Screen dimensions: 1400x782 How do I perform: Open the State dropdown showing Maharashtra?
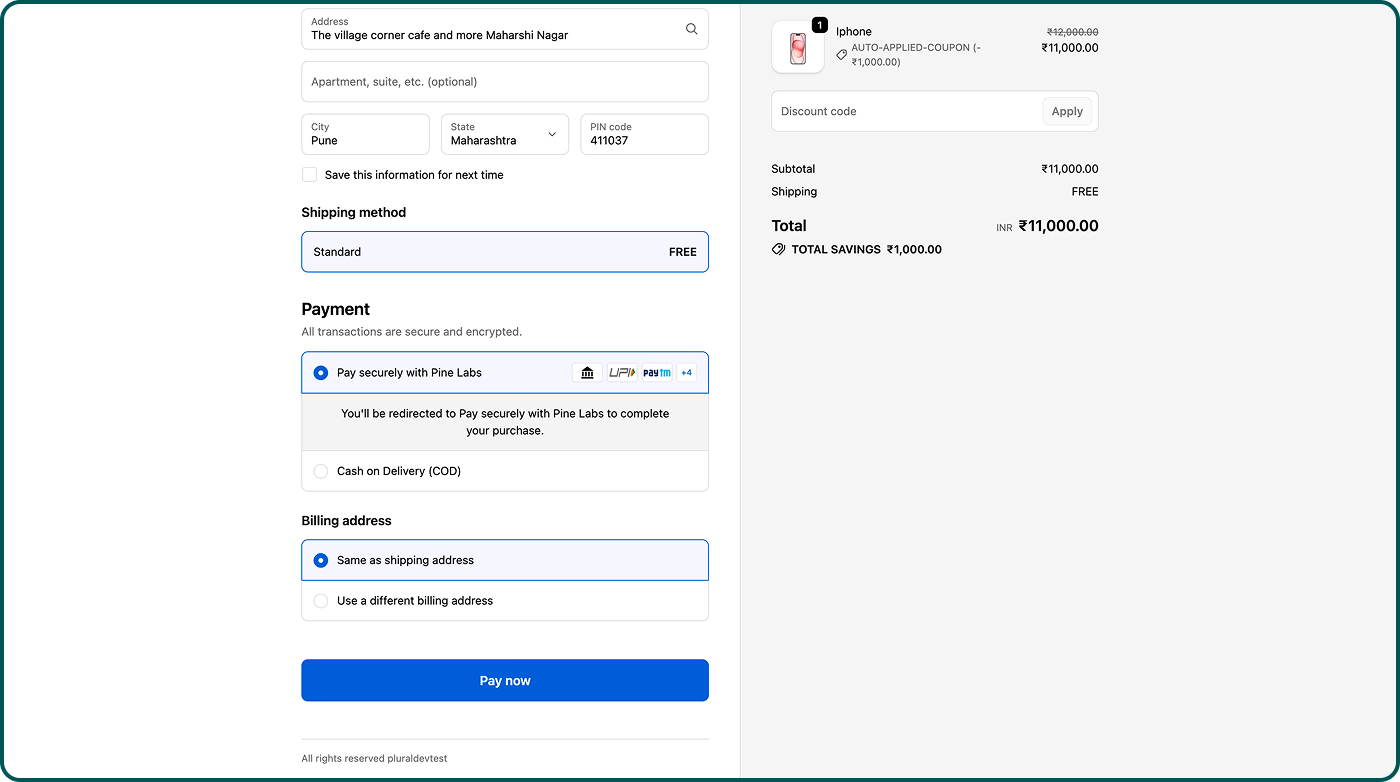[x=505, y=134]
